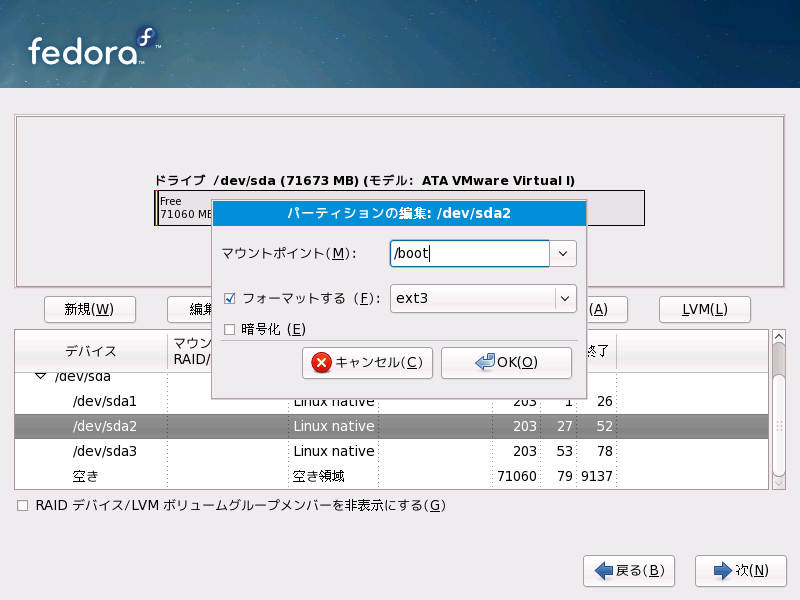The width and height of the screenshot is (800, 600).
Task: Select the free space (空き) row
Action: [x=391, y=477]
